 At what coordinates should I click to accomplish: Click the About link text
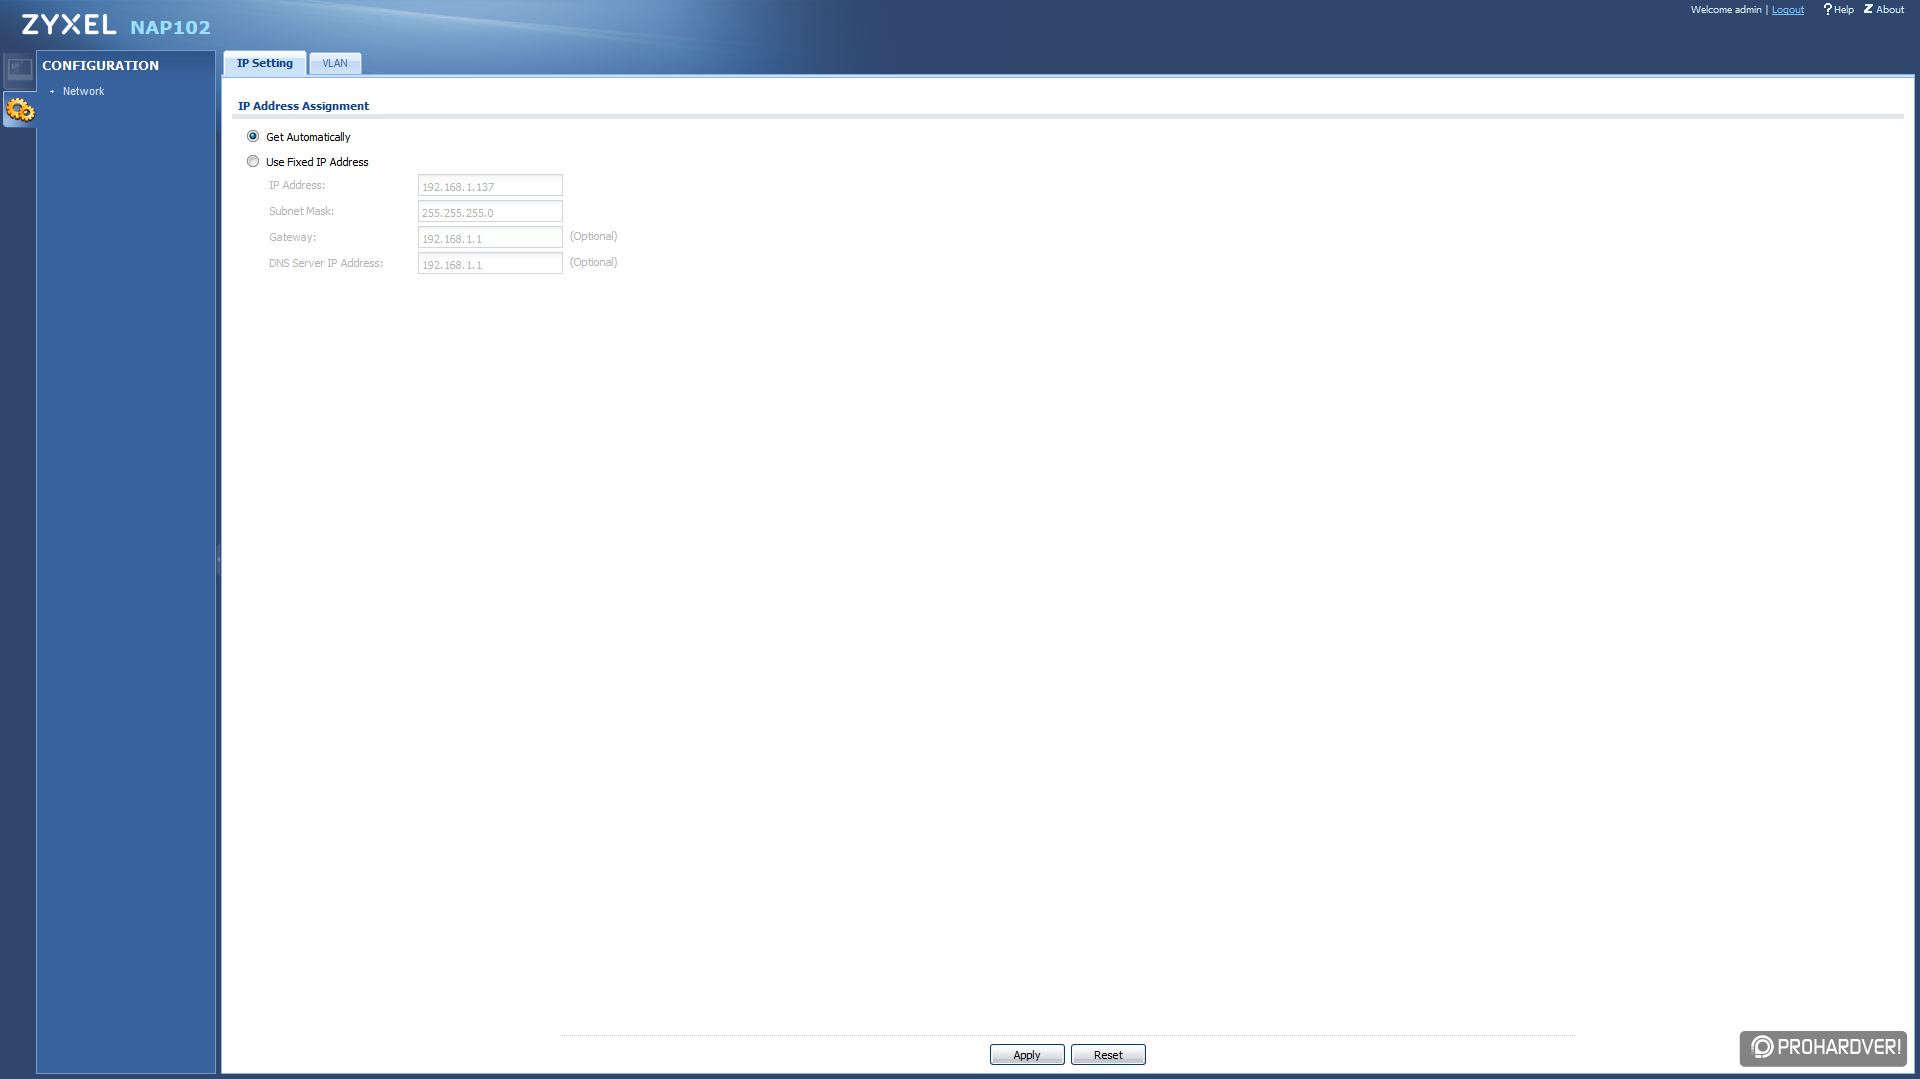tap(1890, 10)
